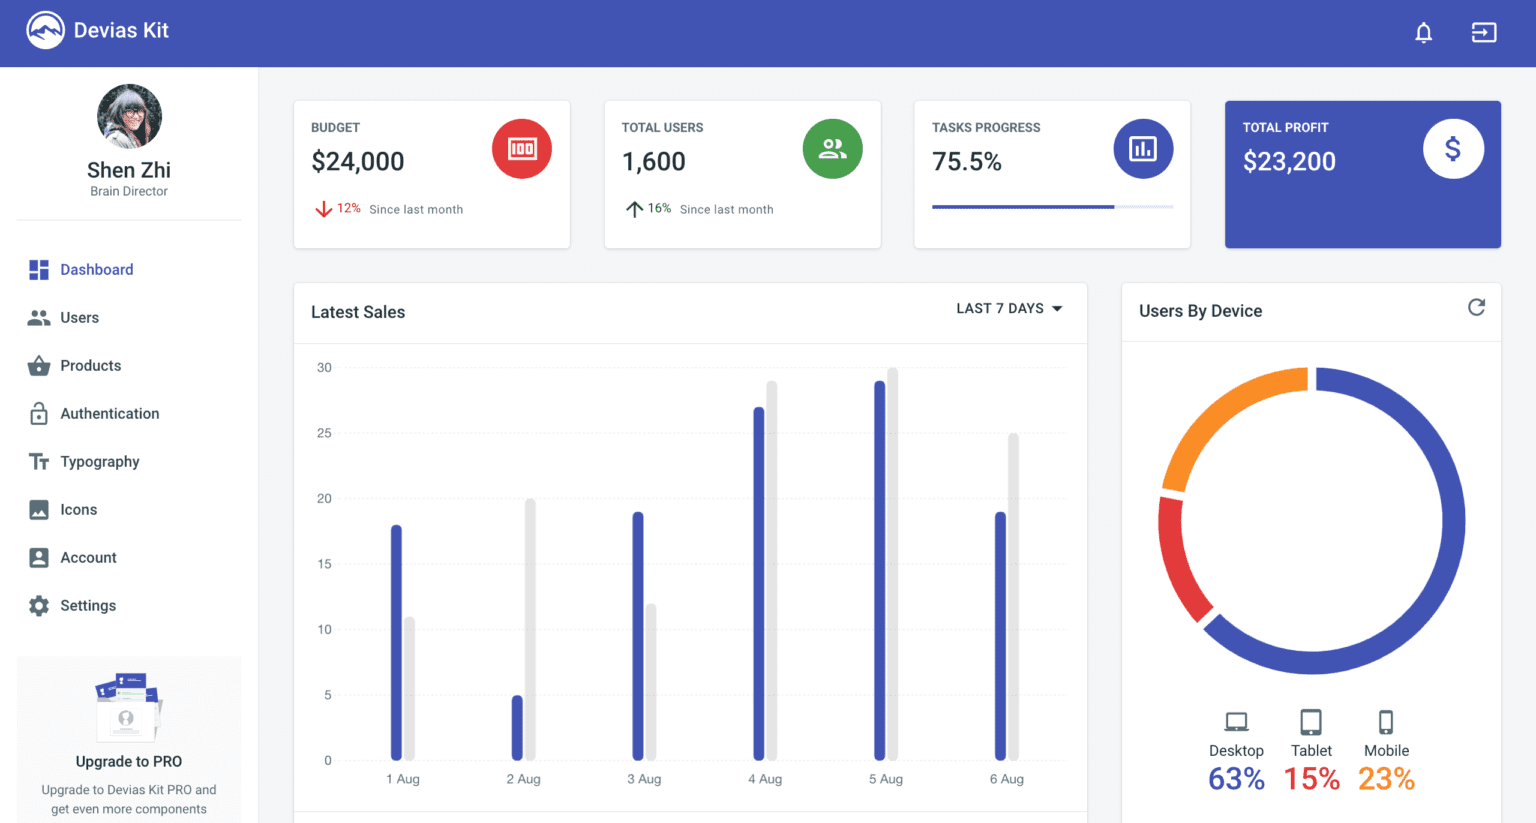
Task: Click the Upgrade to PRO link
Action: coord(129,761)
